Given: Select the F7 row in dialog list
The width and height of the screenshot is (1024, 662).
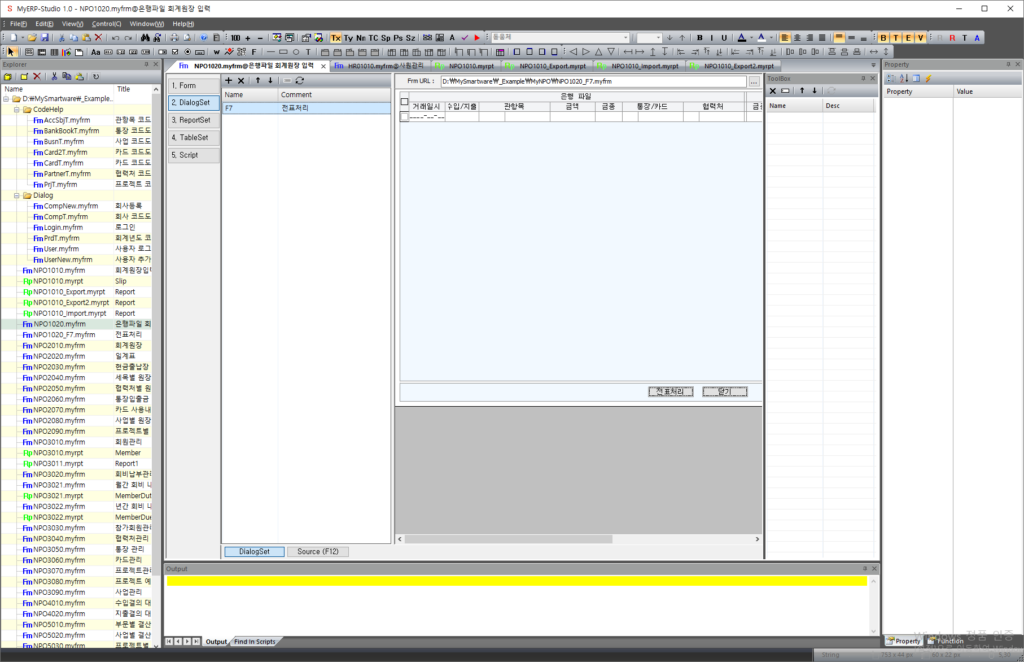Looking at the screenshot, I should pyautogui.click(x=306, y=108).
